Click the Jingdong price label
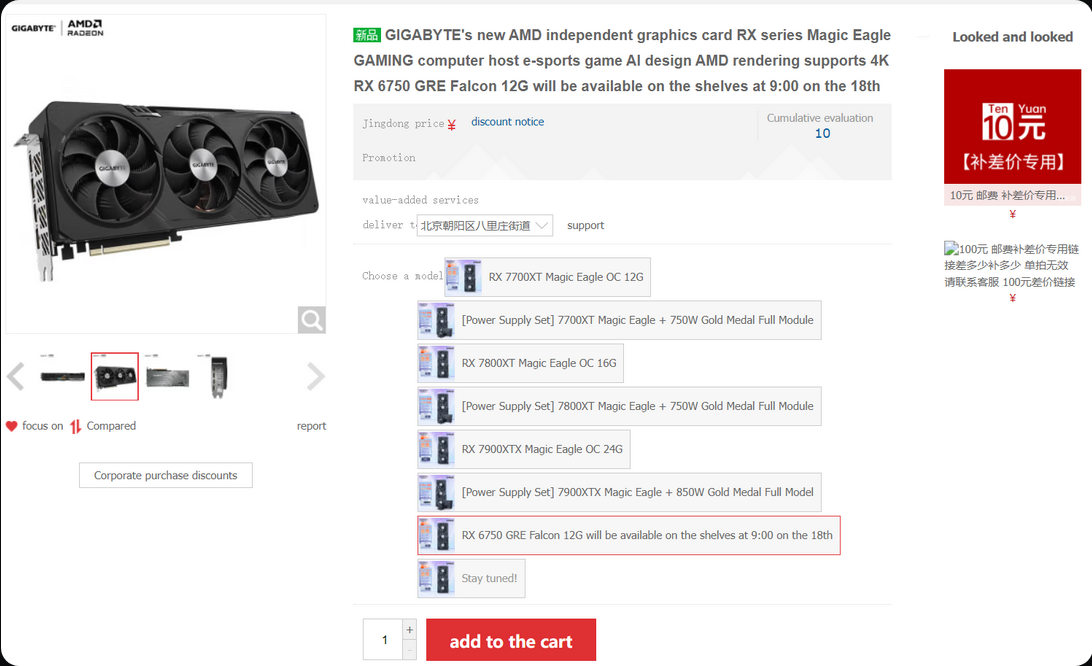1092x666 pixels. [x=403, y=123]
